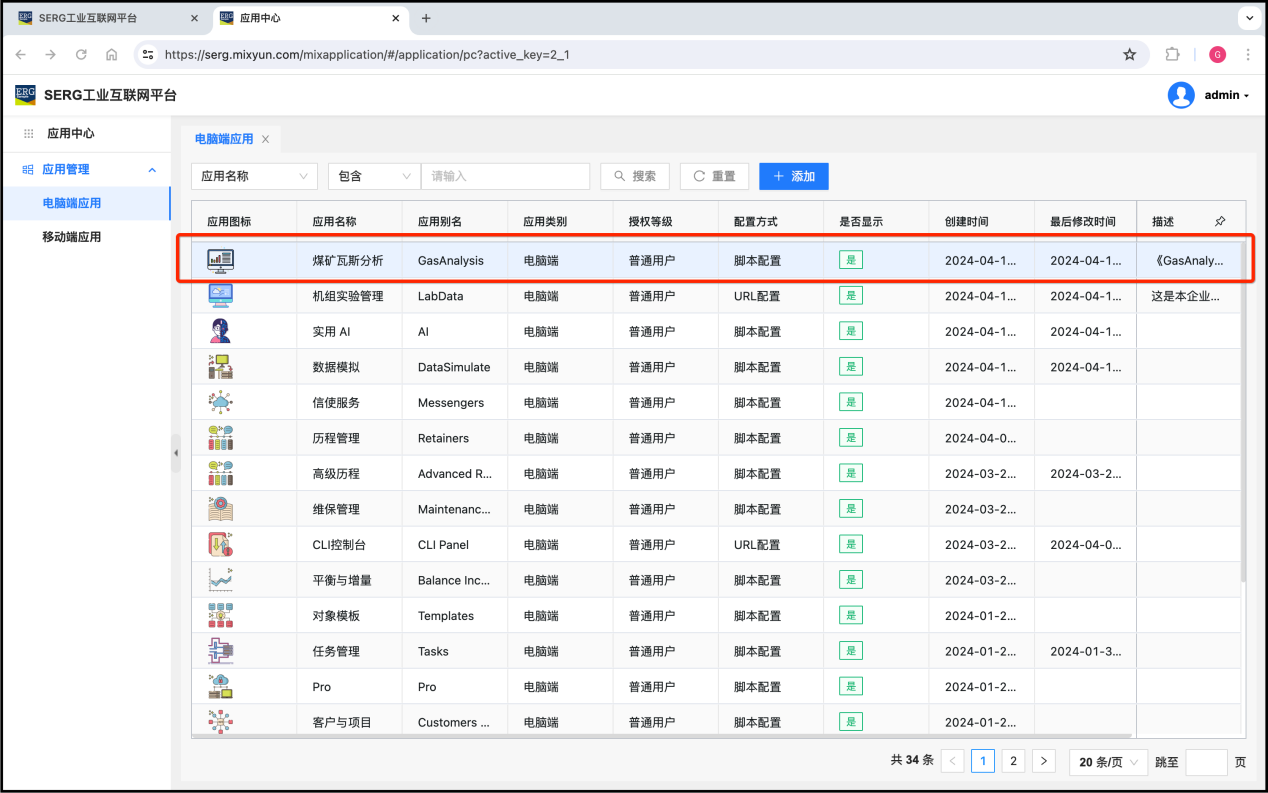Screen dimensions: 1268x793
Task: Open the 应用名称 filter field dropdown
Action: pos(254,176)
